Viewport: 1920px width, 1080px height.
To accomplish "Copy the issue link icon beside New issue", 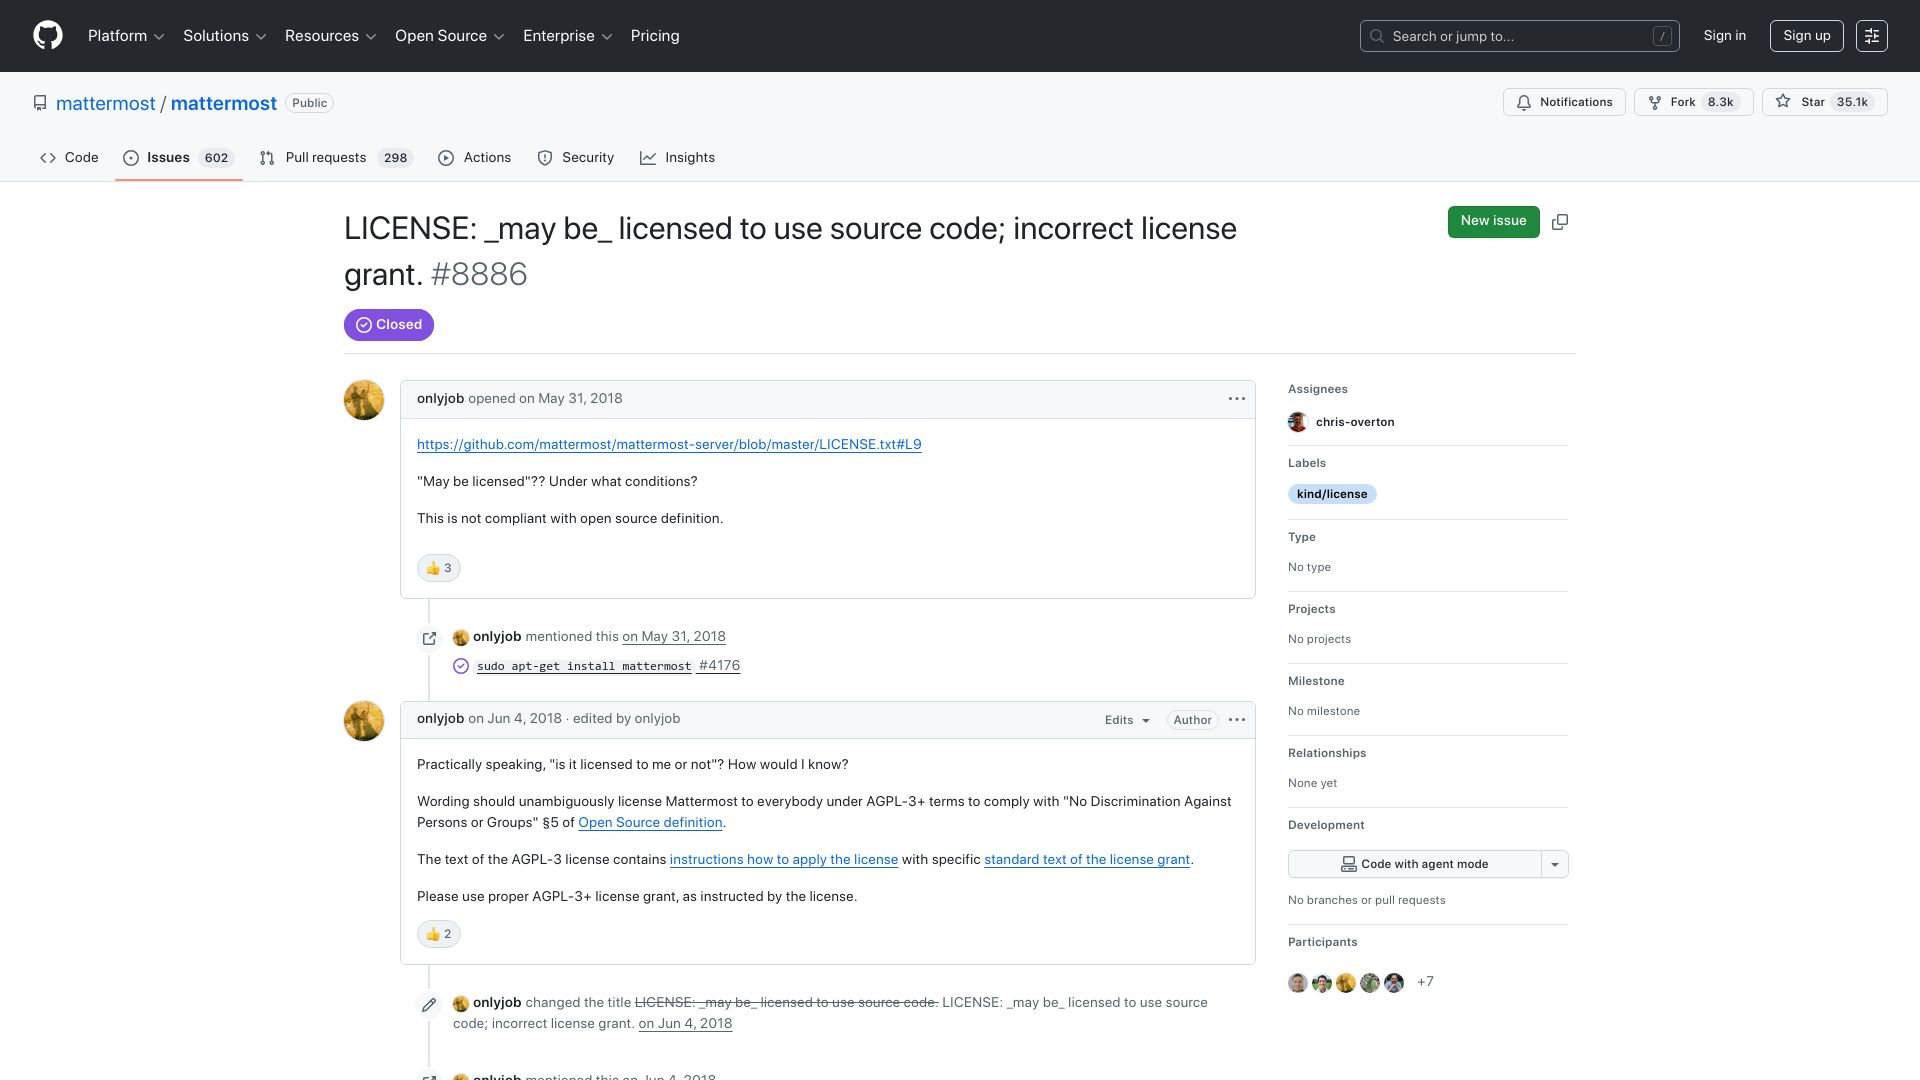I will click(x=1560, y=222).
